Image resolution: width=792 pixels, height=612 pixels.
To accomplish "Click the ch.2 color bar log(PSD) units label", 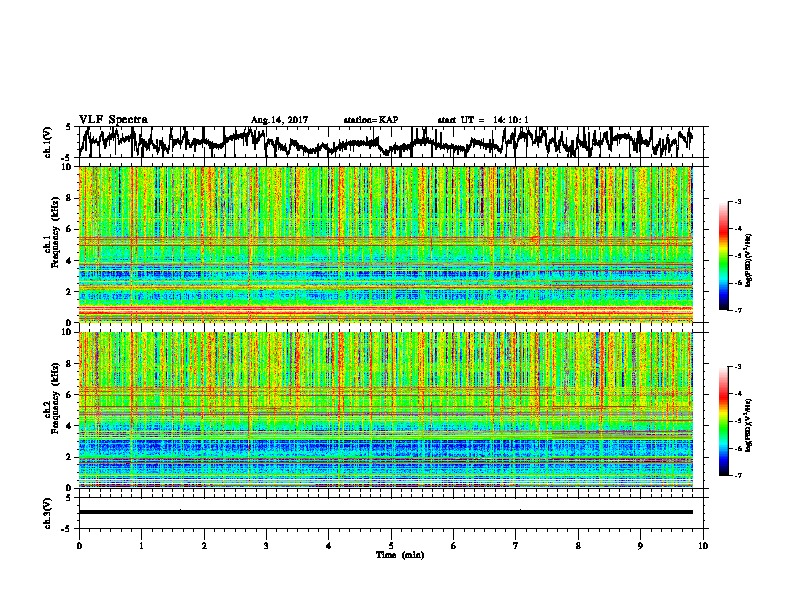I will [749, 425].
